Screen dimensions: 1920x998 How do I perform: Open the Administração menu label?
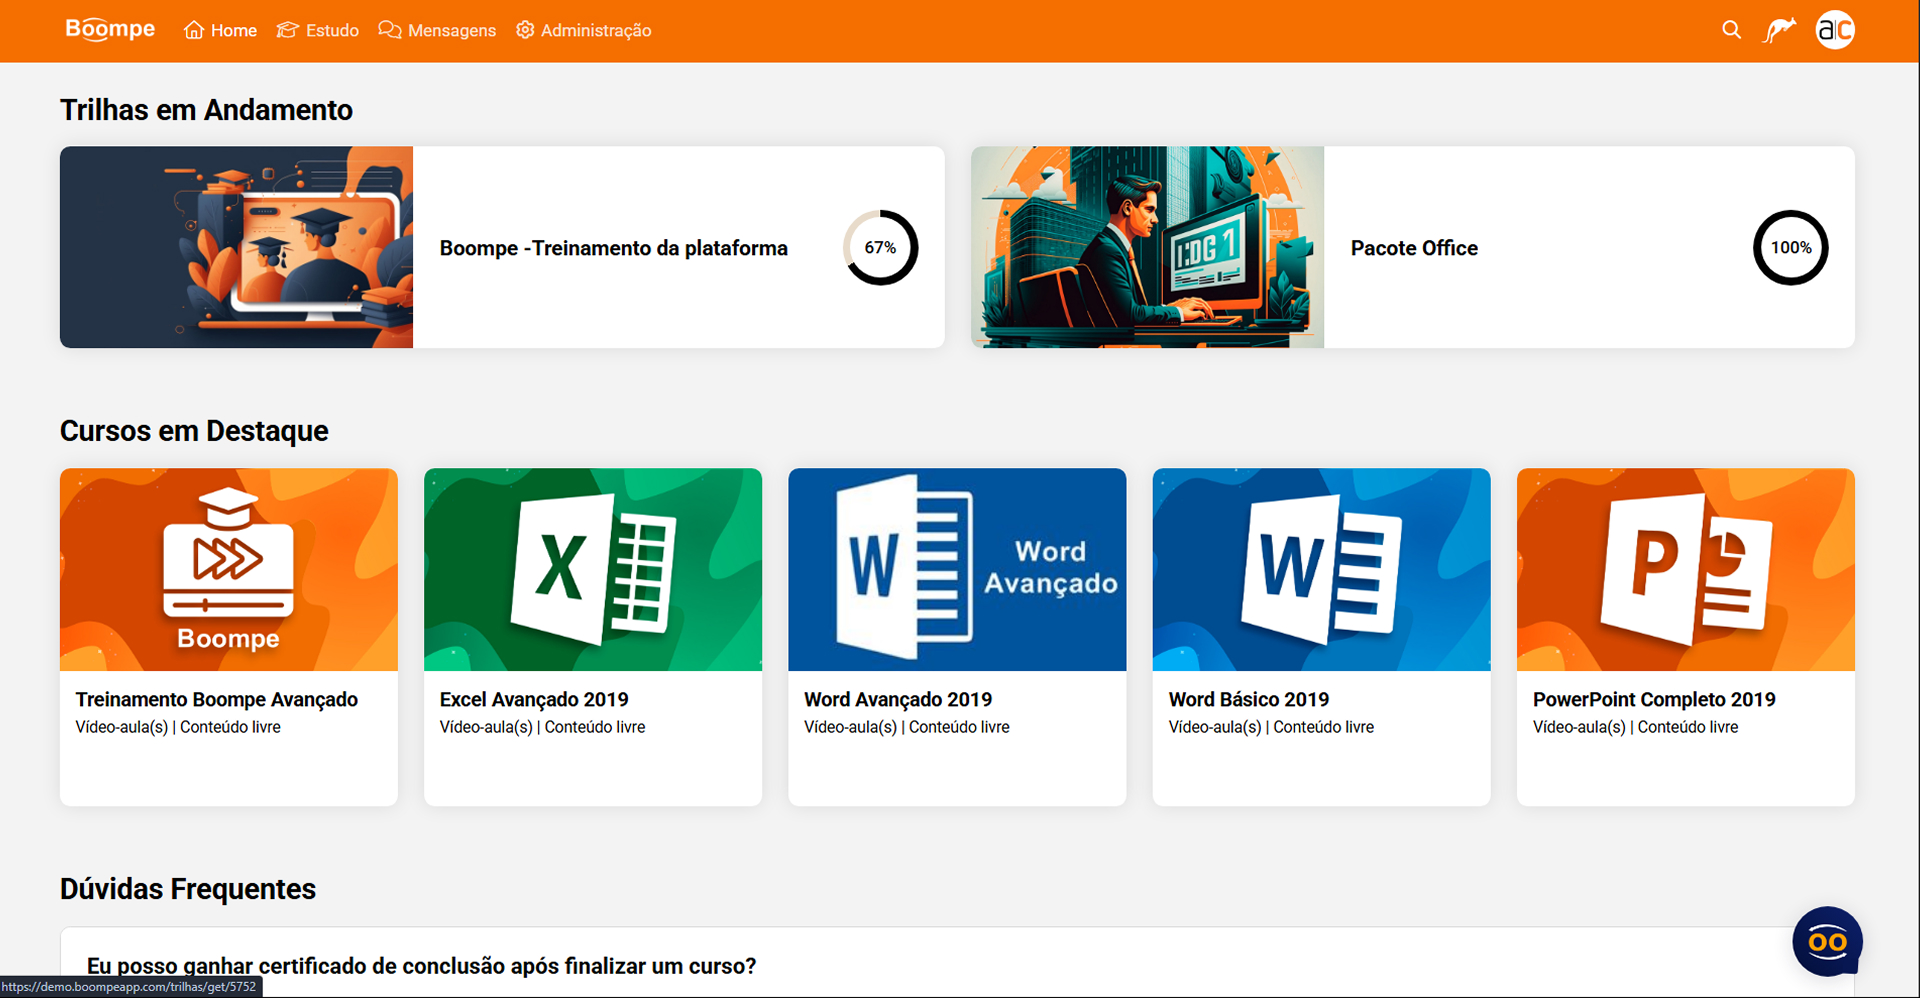click(x=596, y=31)
